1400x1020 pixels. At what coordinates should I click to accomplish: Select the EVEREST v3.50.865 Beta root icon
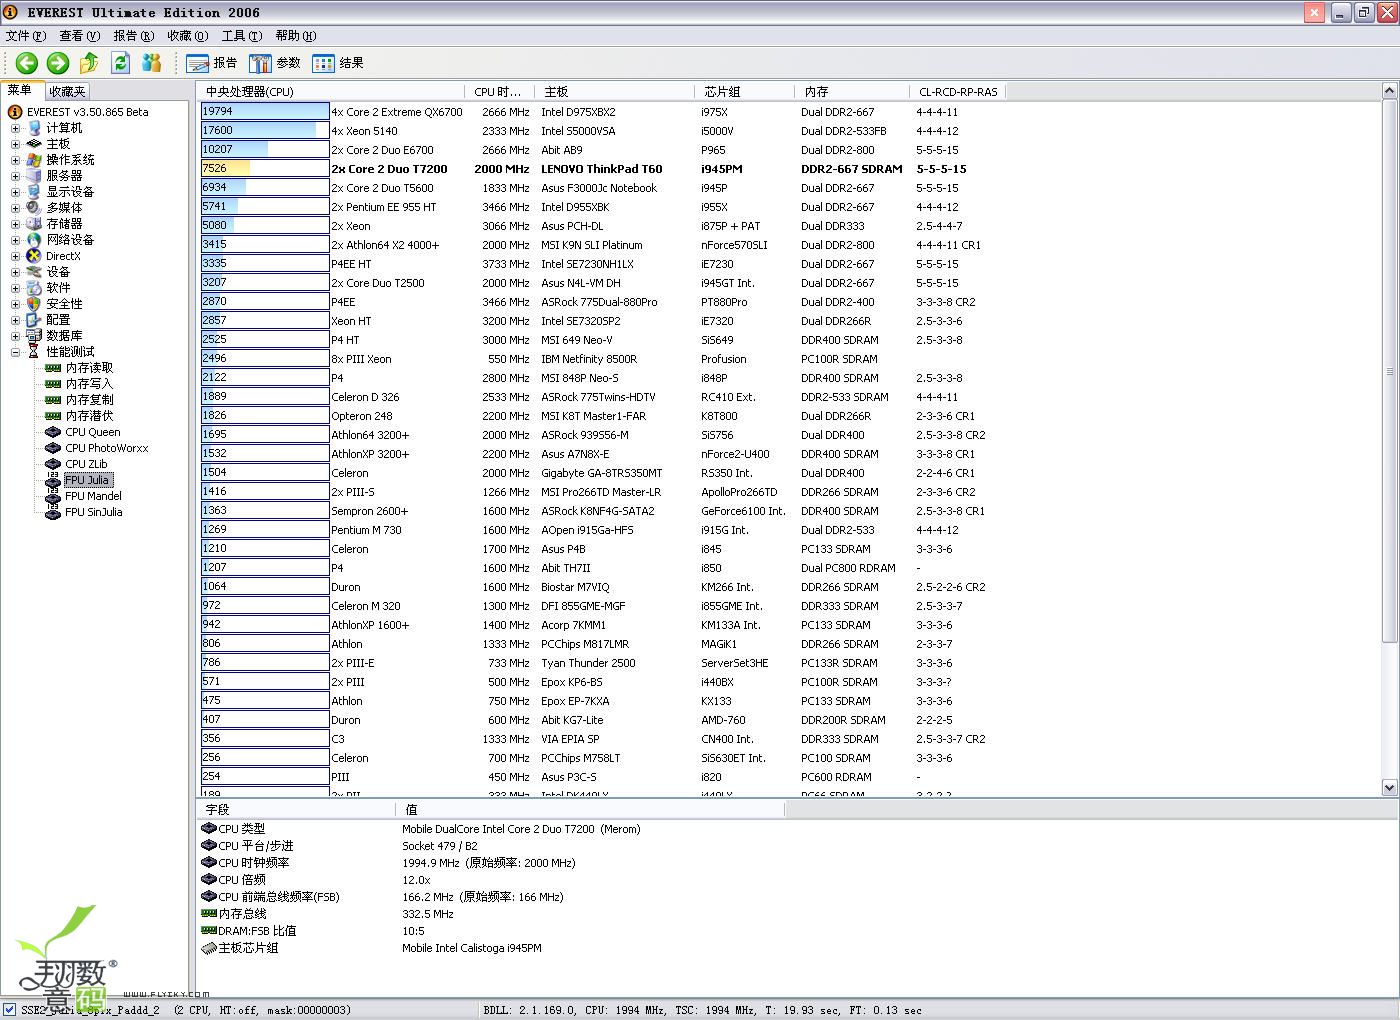[15, 112]
